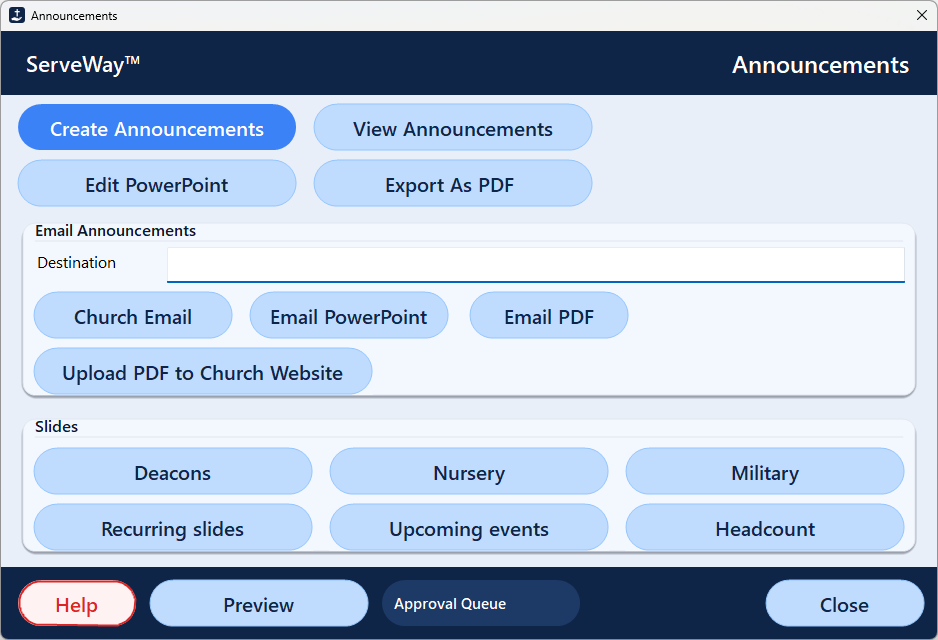Close the Announcements window with X
Viewport: 938px width, 640px height.
click(922, 16)
